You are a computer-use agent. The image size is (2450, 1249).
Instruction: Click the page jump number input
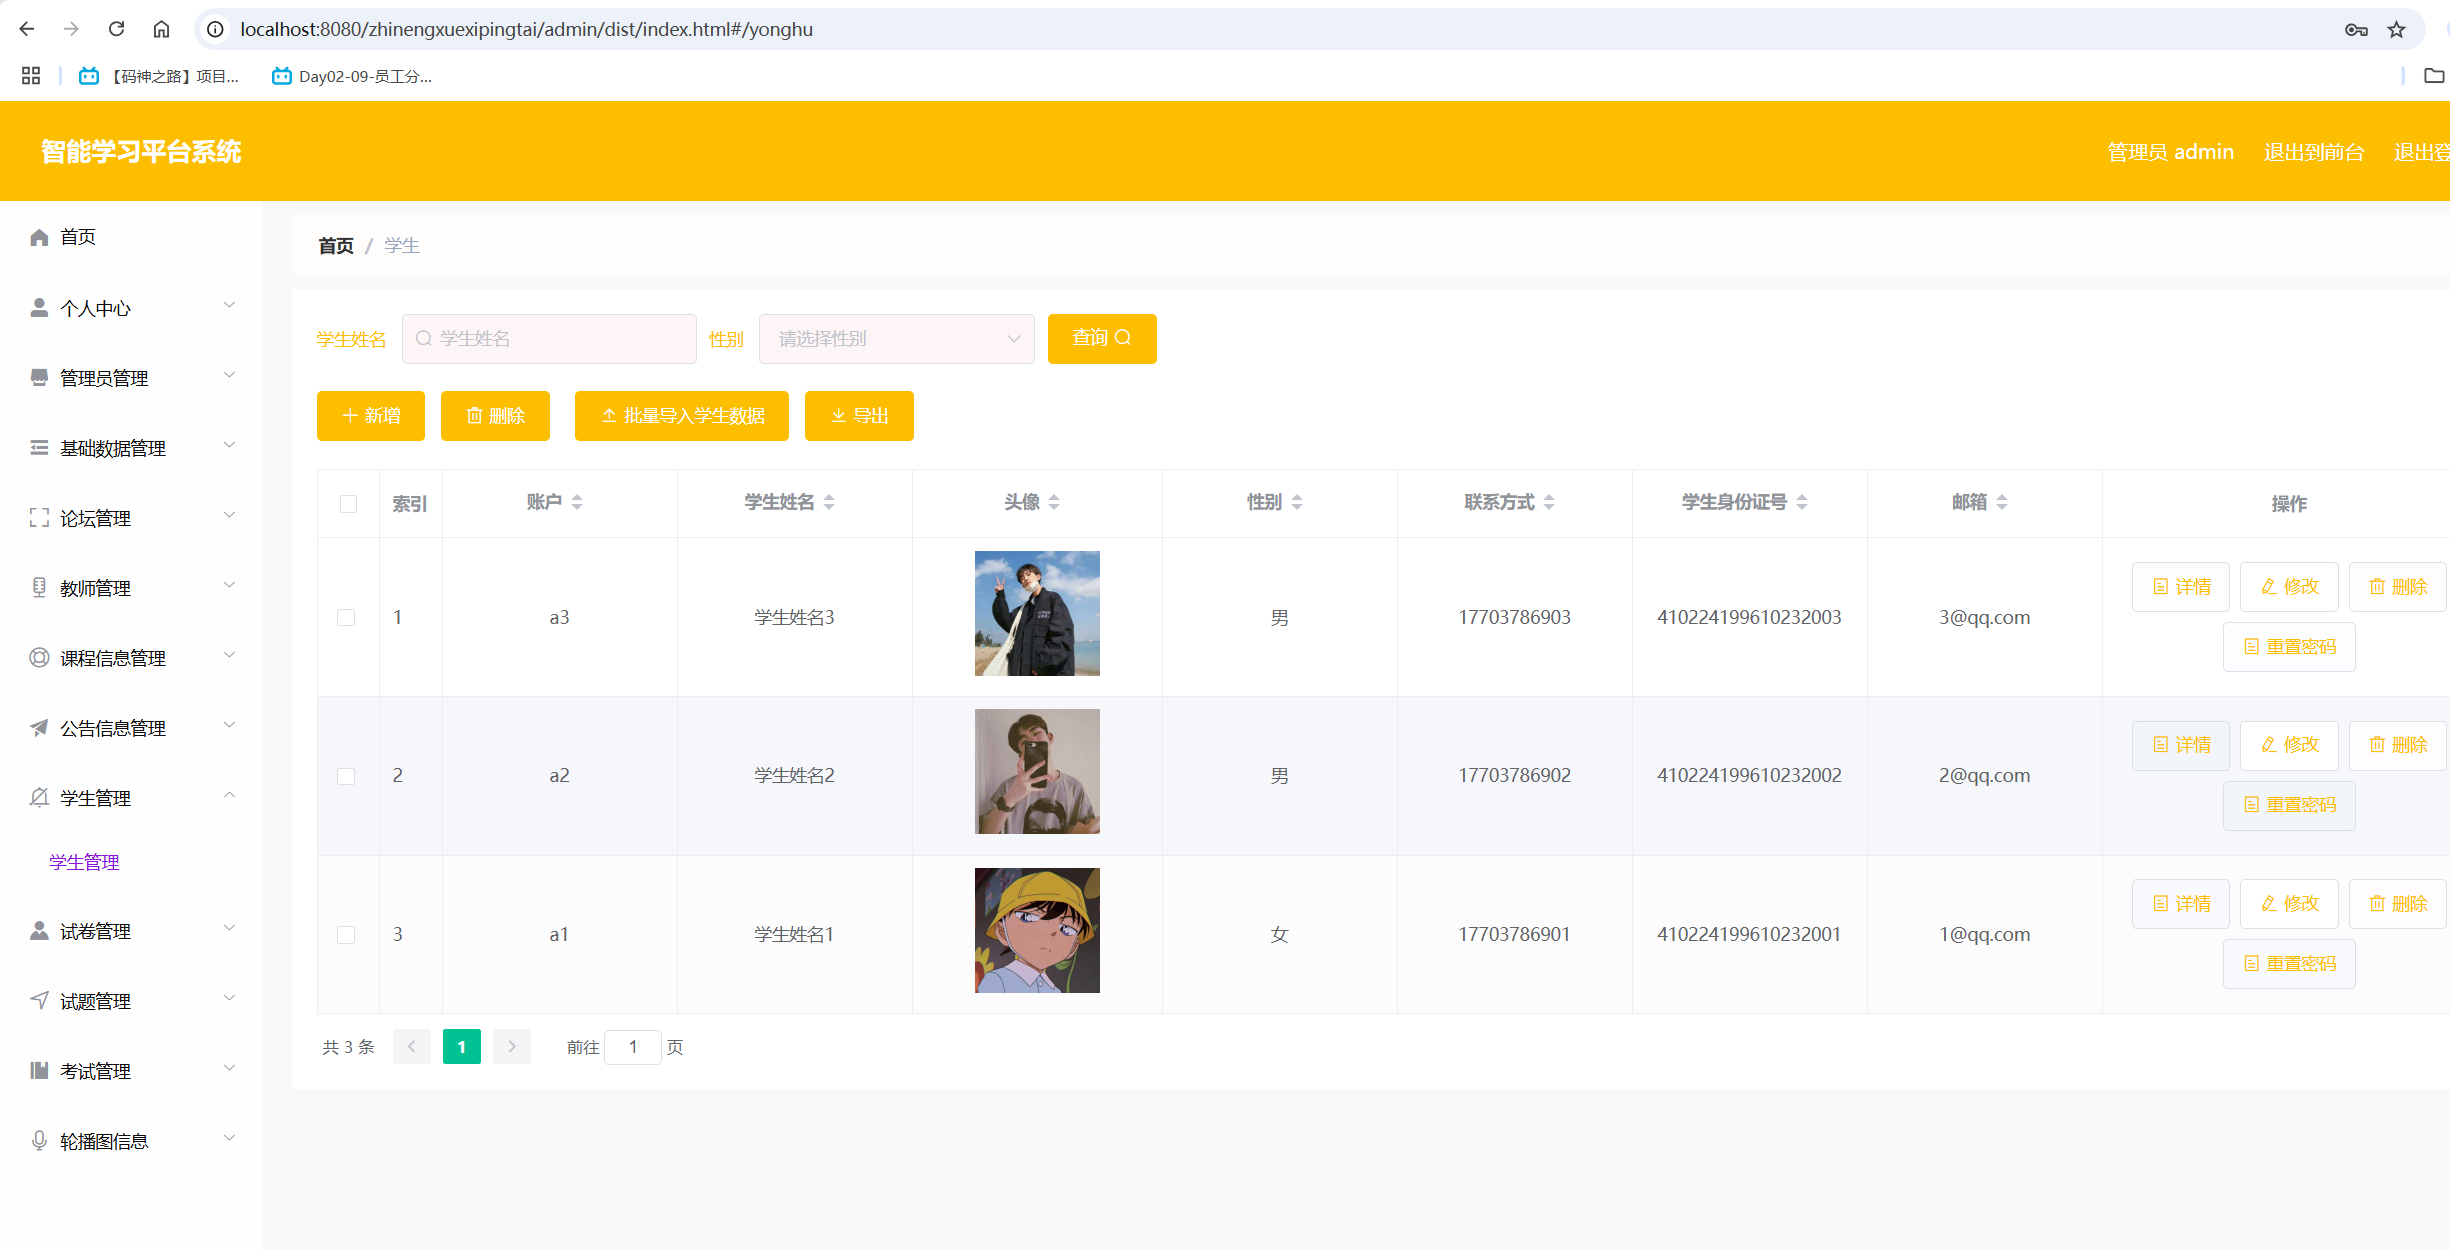coord(632,1047)
